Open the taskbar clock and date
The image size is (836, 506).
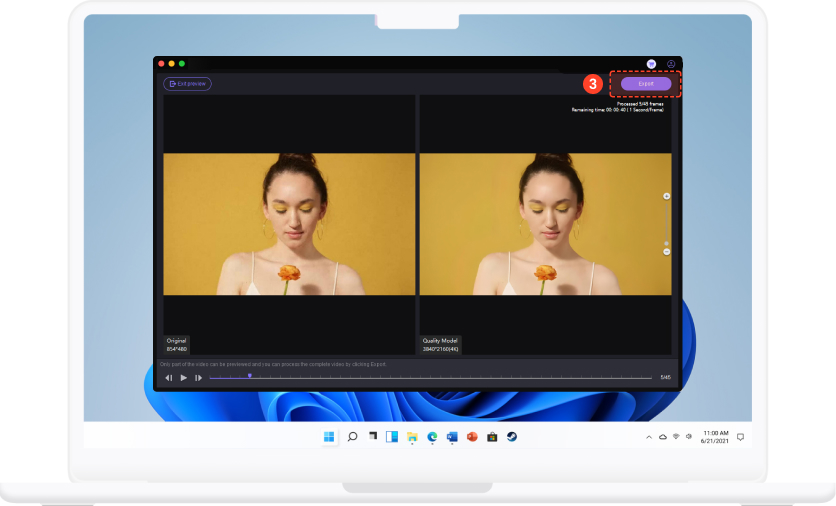click(x=716, y=437)
